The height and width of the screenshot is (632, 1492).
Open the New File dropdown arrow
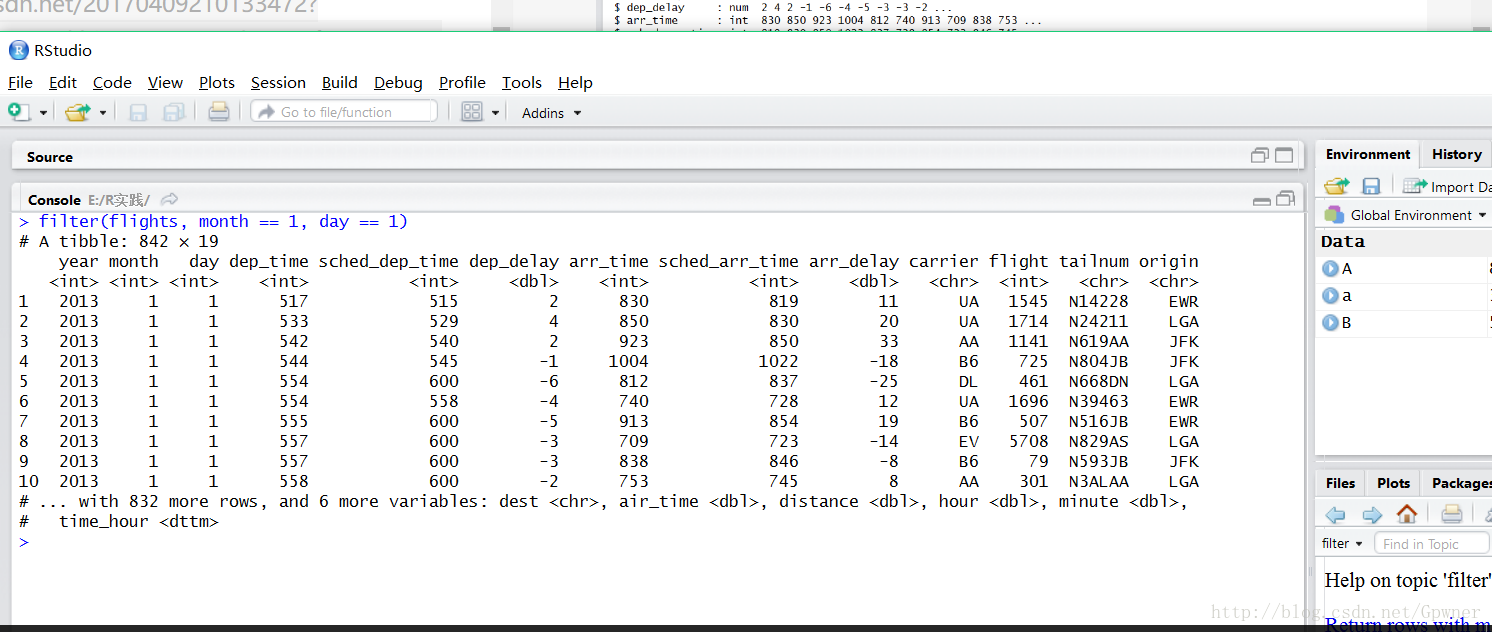point(43,113)
